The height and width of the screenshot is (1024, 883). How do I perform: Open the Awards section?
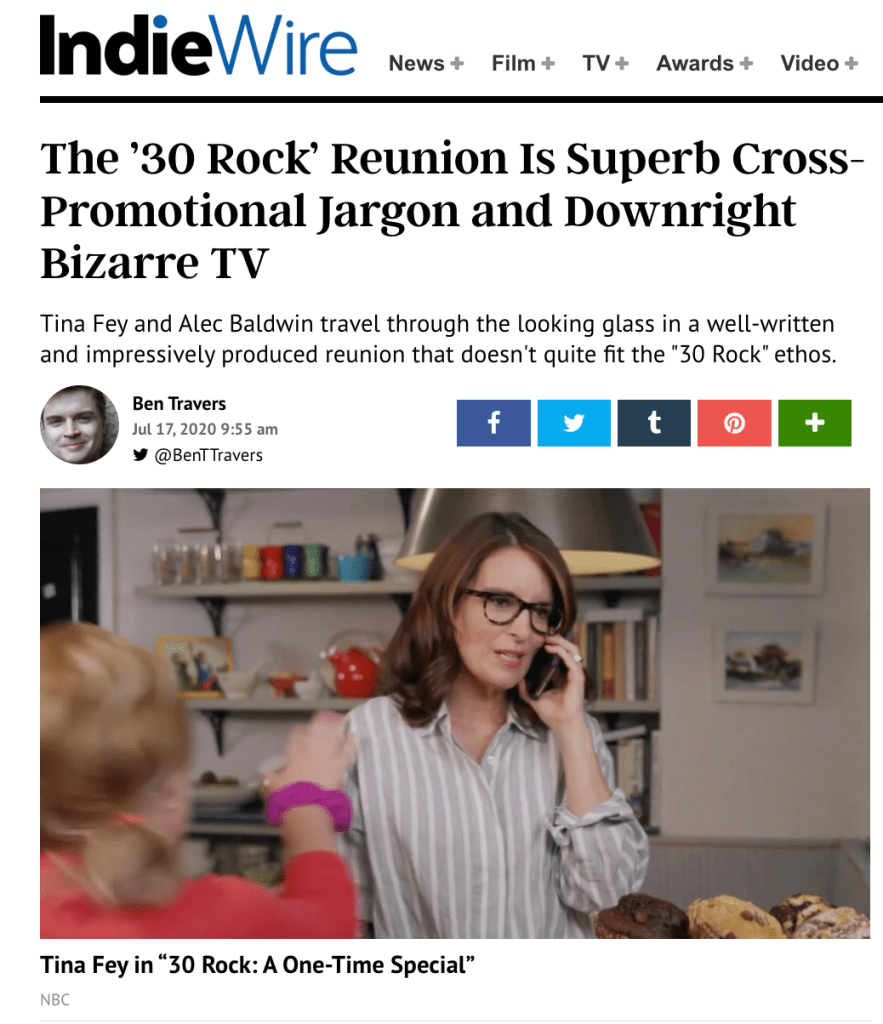[x=695, y=63]
